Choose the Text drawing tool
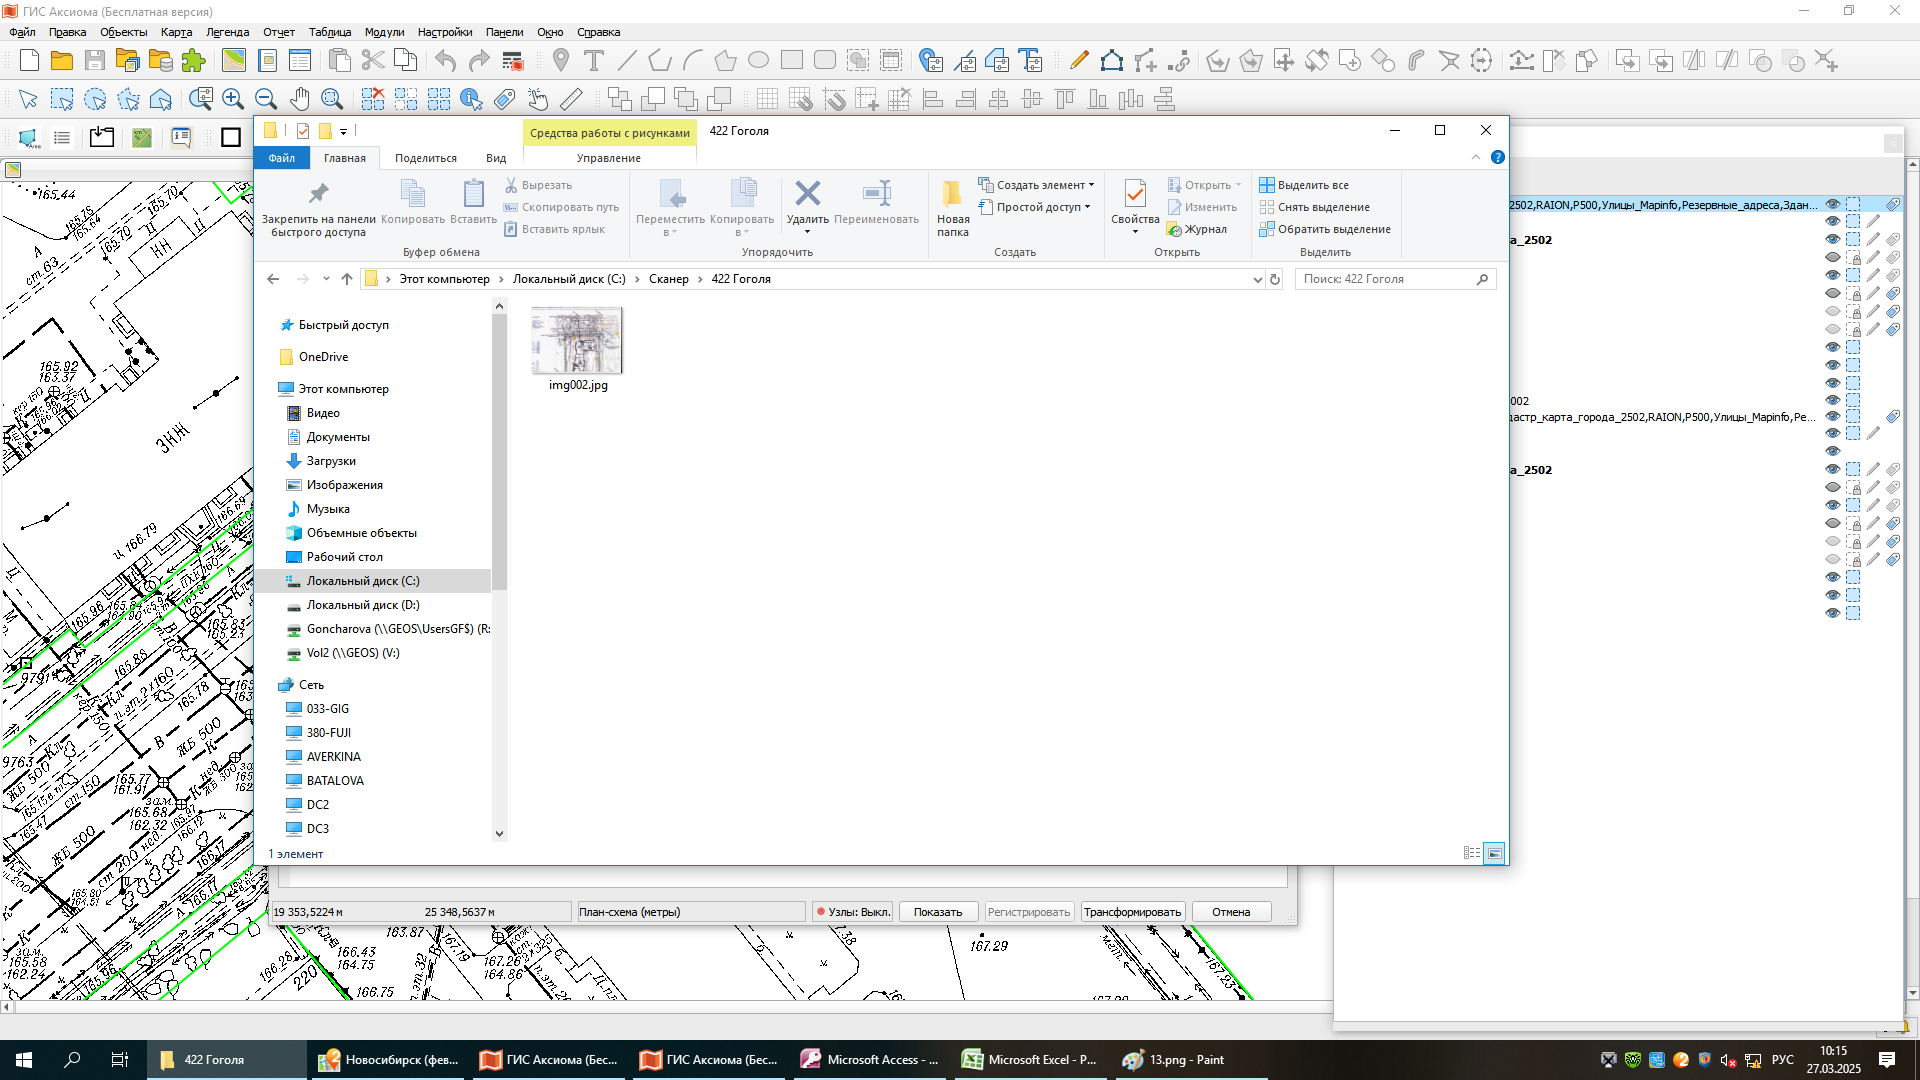Viewport: 1920px width, 1080px height. pos(594,61)
